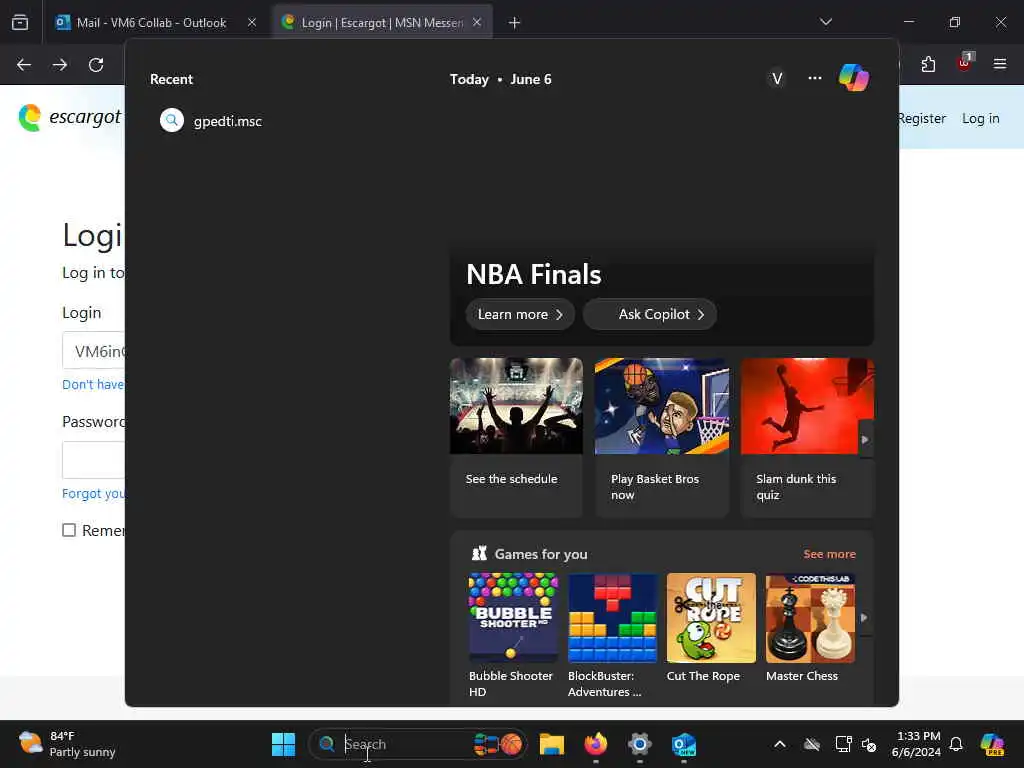The width and height of the screenshot is (1024, 768).
Task: Open the clock showing 1:33 PM
Action: tap(916, 744)
